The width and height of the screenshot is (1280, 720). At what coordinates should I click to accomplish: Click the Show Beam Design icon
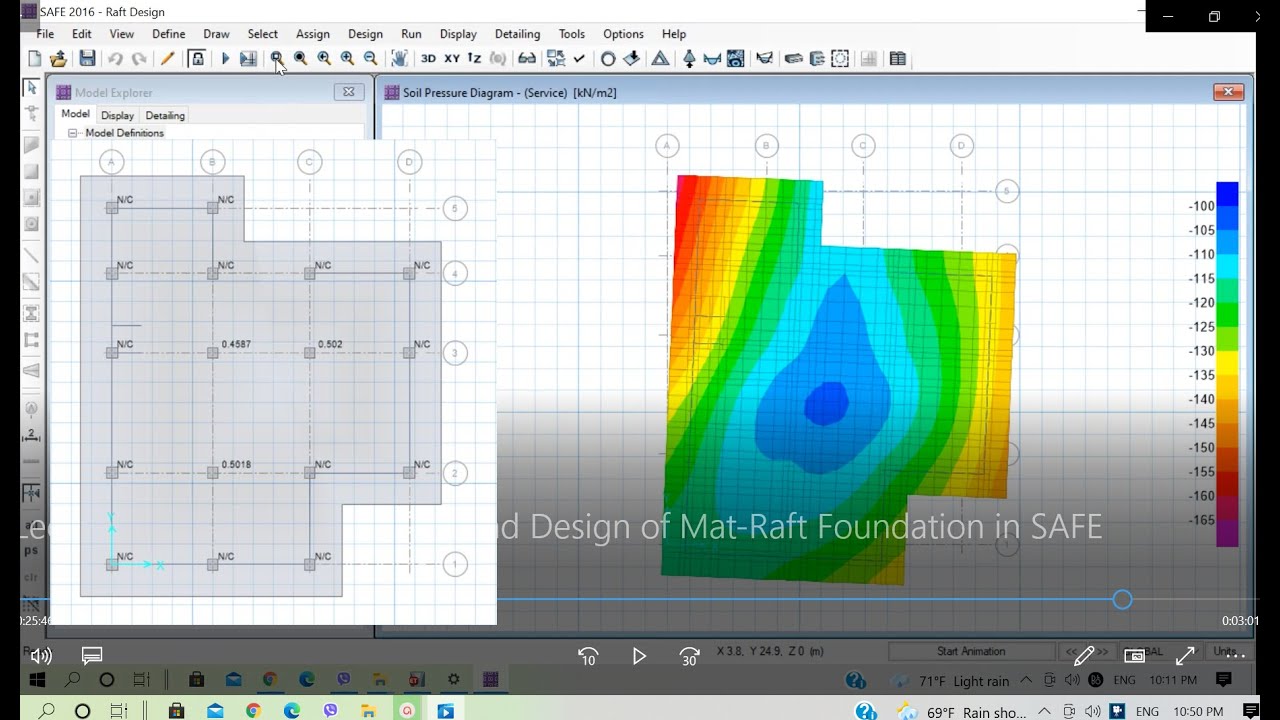[817, 59]
